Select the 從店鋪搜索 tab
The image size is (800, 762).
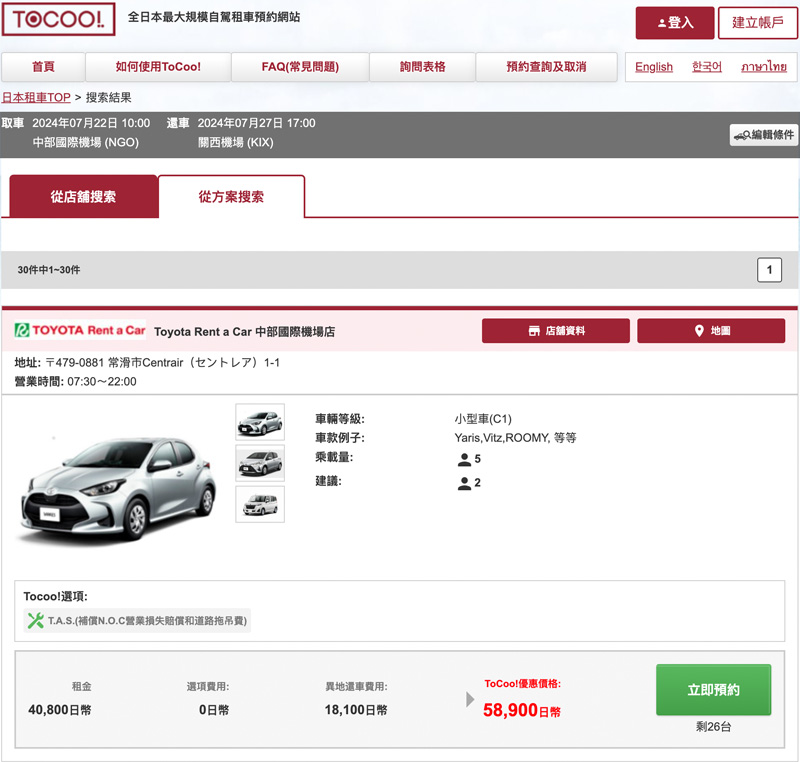[x=84, y=197]
